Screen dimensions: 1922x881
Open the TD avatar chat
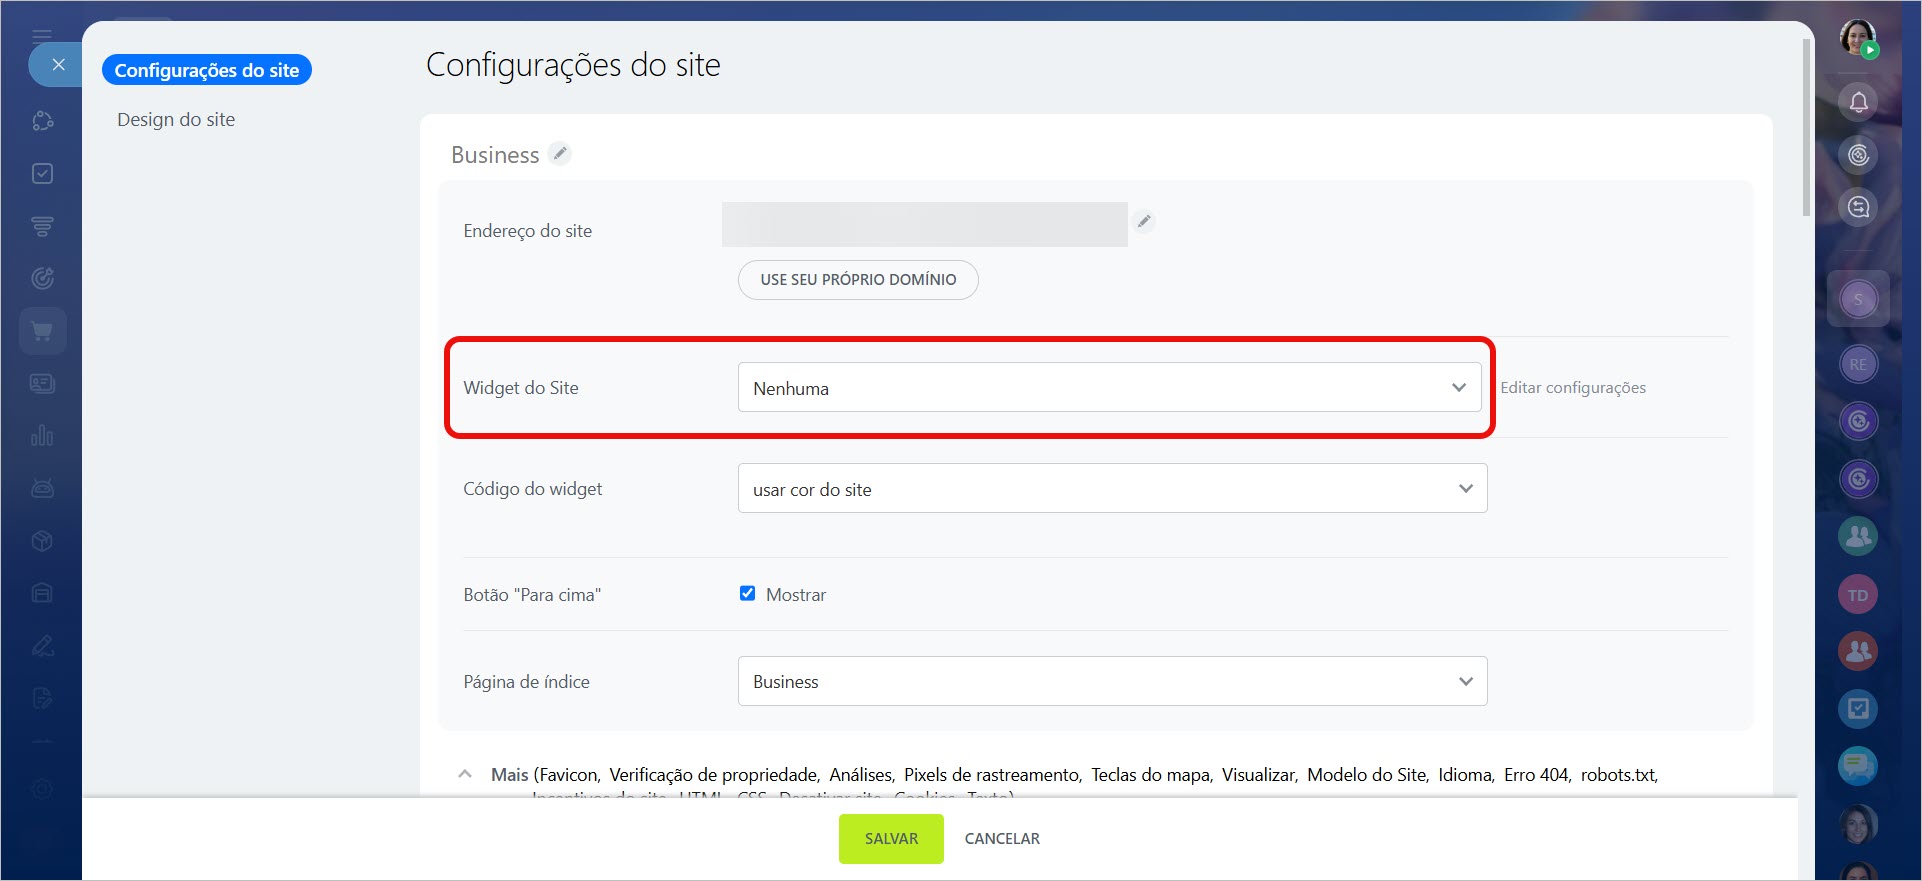tap(1858, 595)
